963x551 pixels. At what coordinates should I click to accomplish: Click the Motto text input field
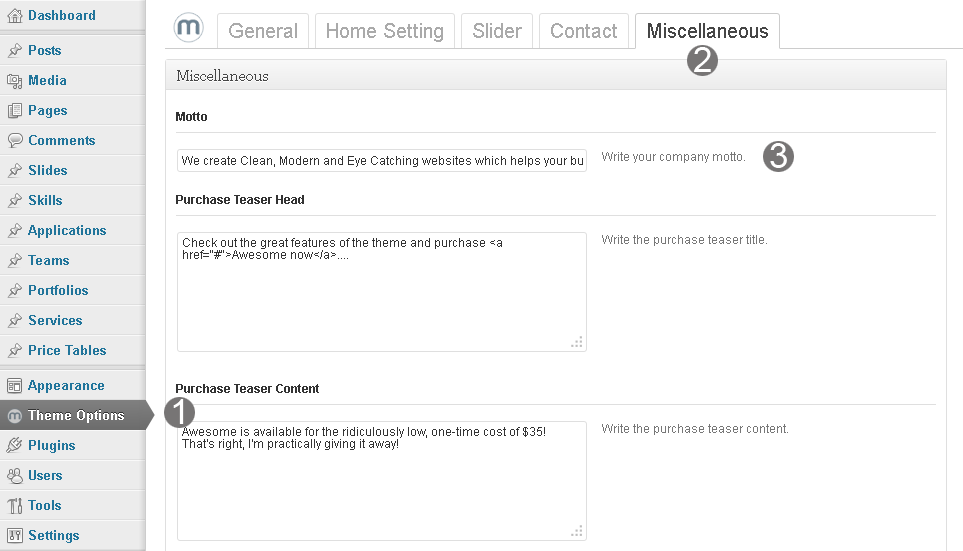pos(381,160)
